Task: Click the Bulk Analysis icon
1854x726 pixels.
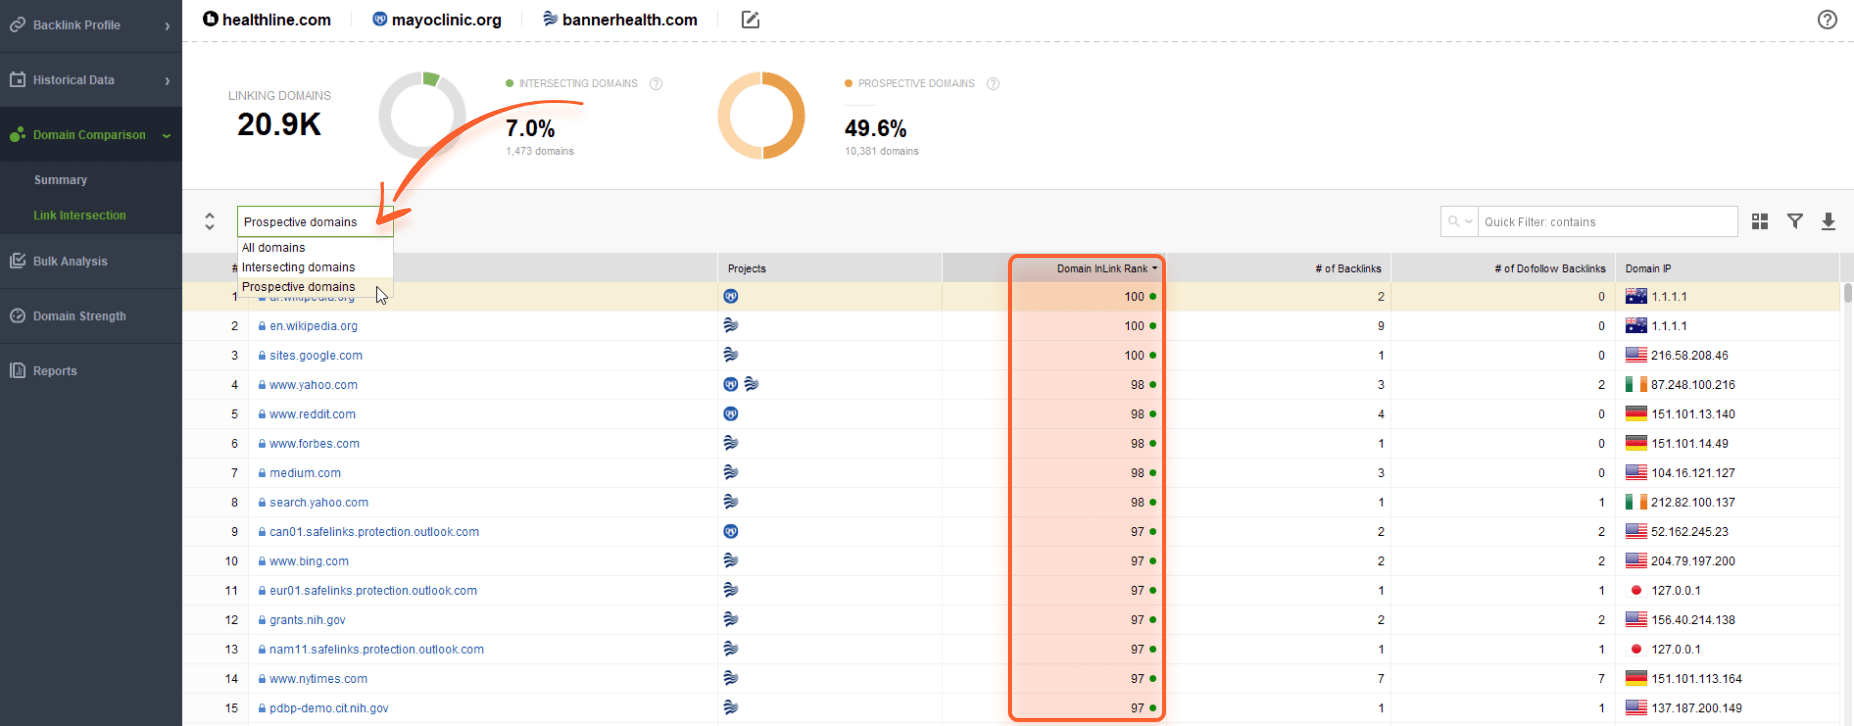Action: 17,261
